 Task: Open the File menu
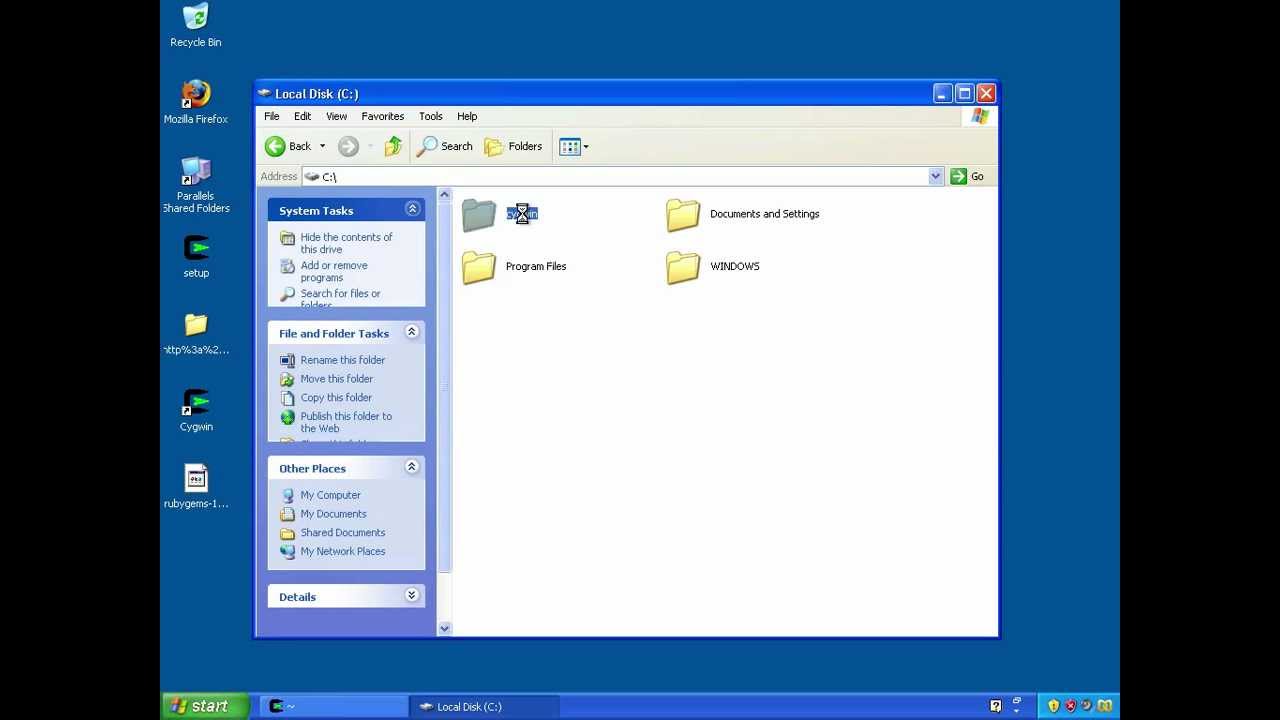pos(271,116)
